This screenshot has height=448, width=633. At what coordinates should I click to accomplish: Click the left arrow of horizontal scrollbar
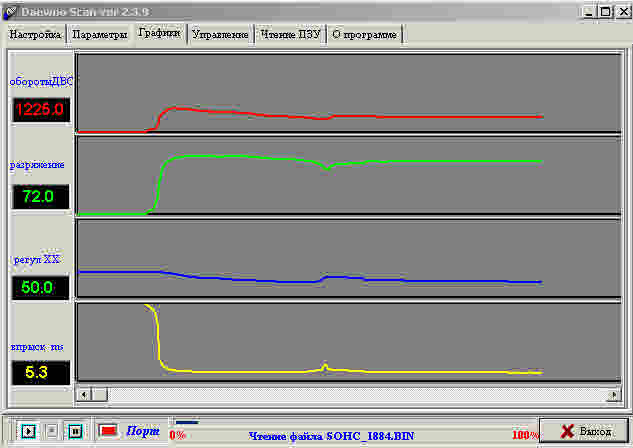pyautogui.click(x=83, y=392)
